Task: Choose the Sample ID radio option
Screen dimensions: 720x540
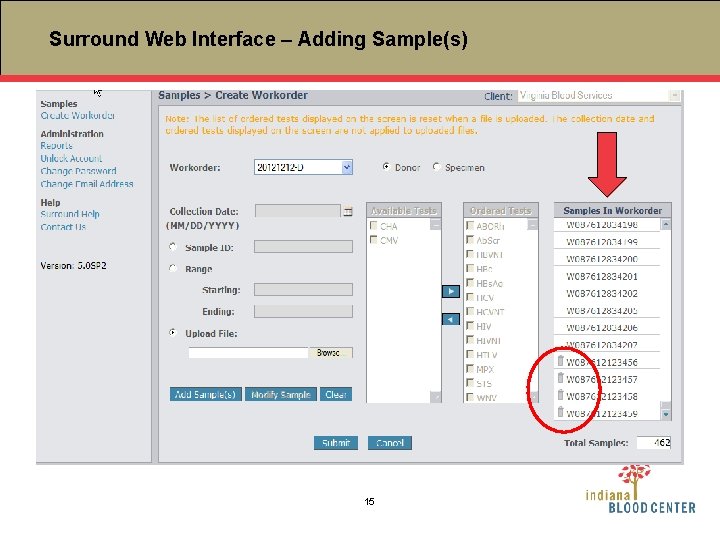Action: click(x=173, y=247)
